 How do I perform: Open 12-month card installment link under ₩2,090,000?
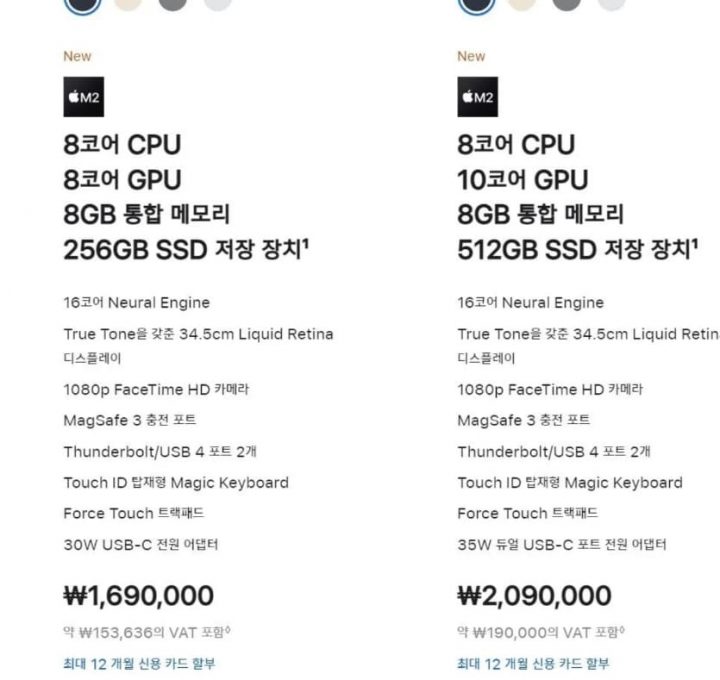533,663
